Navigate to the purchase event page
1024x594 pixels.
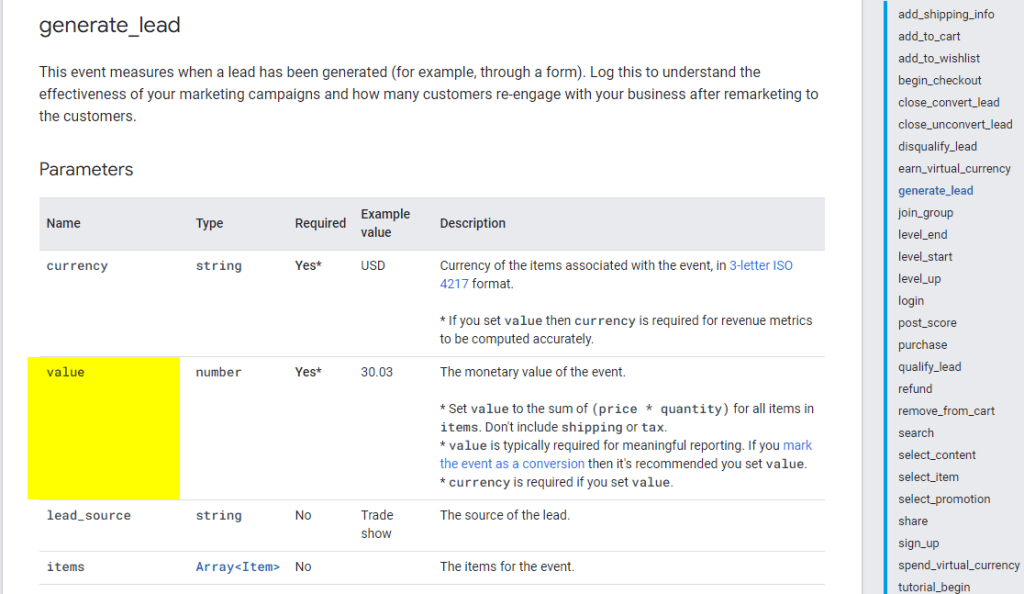click(x=921, y=344)
